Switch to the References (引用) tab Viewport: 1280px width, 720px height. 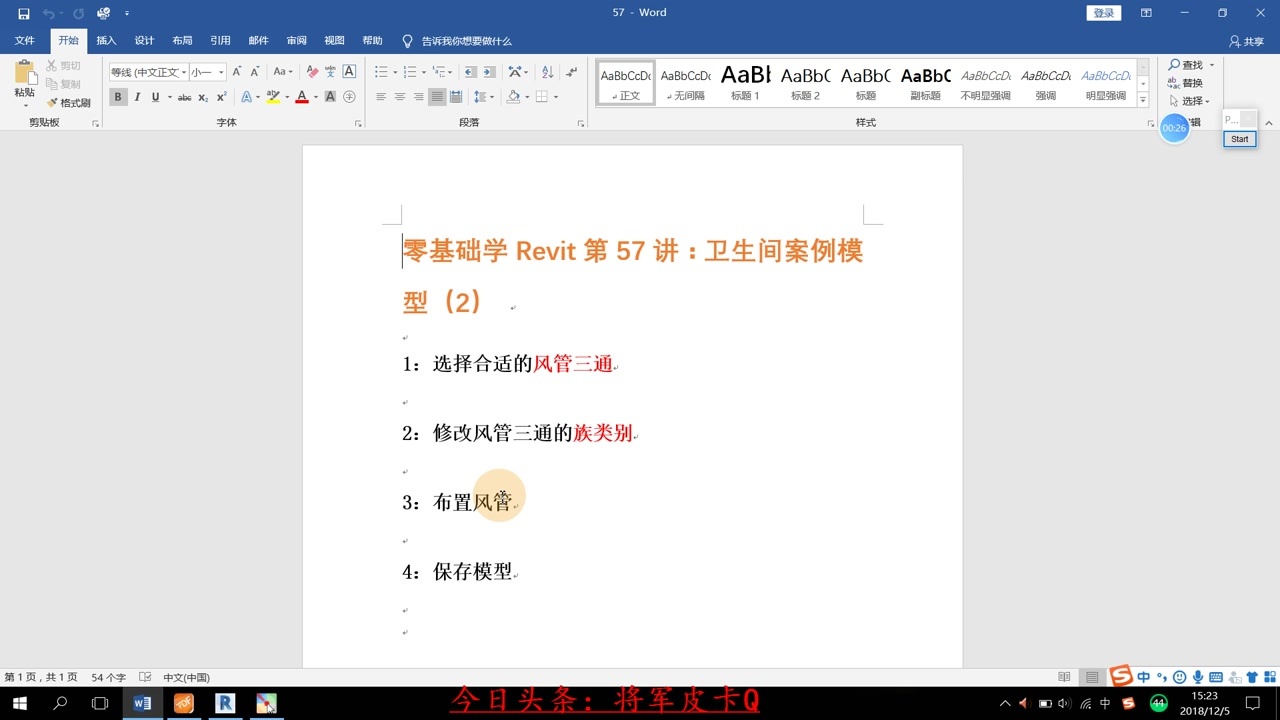coord(220,41)
